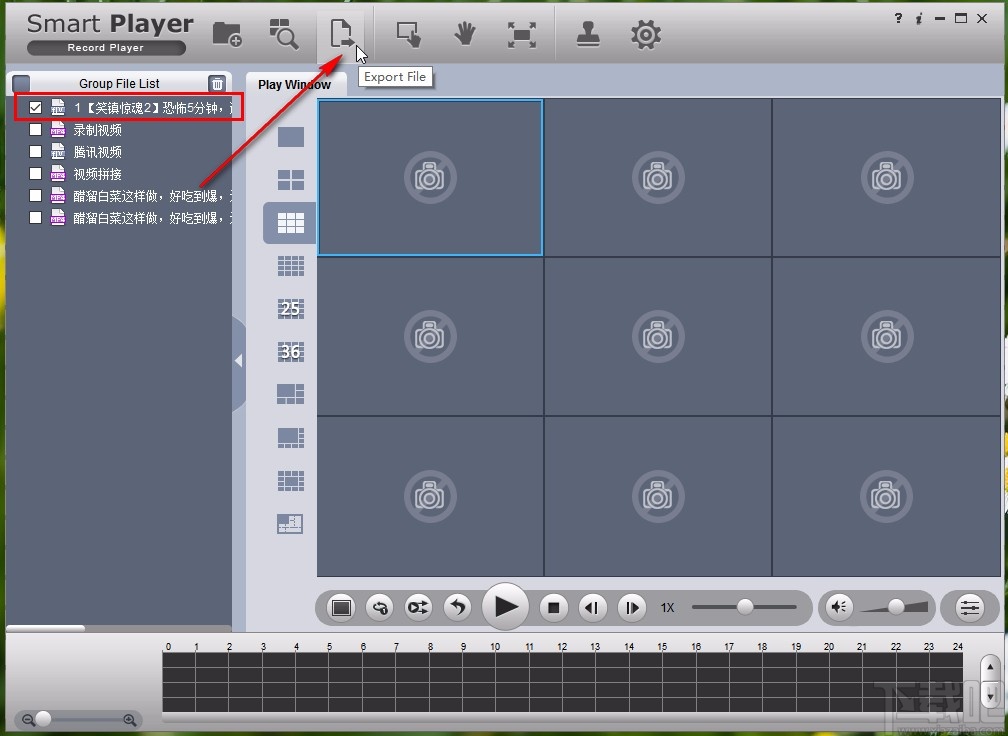
Task: Select the 1【笑镇惊魂2】 file entry
Action: point(153,108)
